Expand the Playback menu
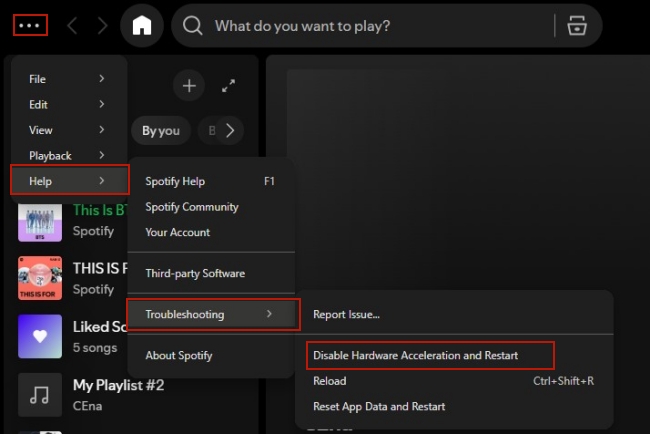The height and width of the screenshot is (434, 650). coord(69,155)
